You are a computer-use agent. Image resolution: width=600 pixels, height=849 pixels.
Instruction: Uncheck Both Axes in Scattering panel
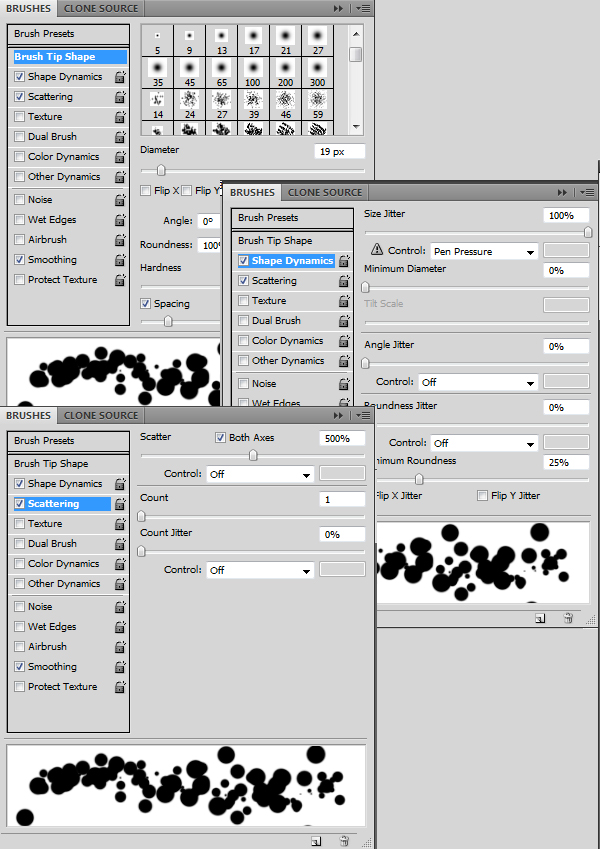coord(220,437)
